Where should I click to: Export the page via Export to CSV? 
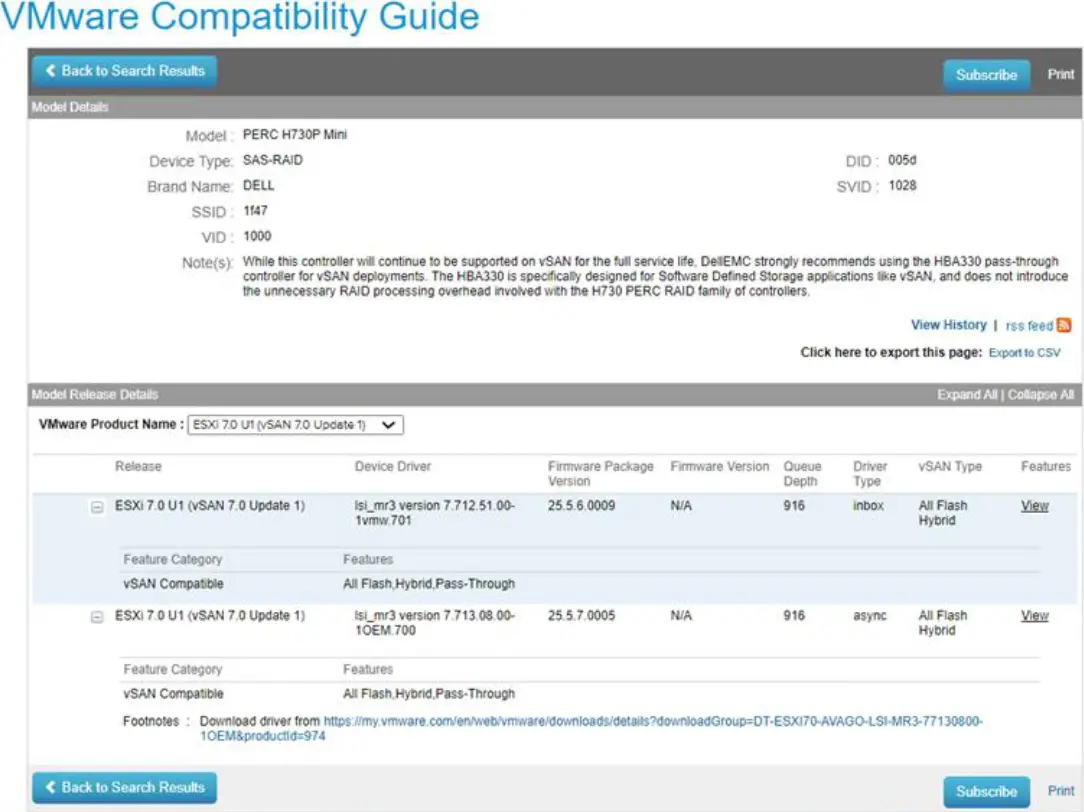click(1024, 352)
